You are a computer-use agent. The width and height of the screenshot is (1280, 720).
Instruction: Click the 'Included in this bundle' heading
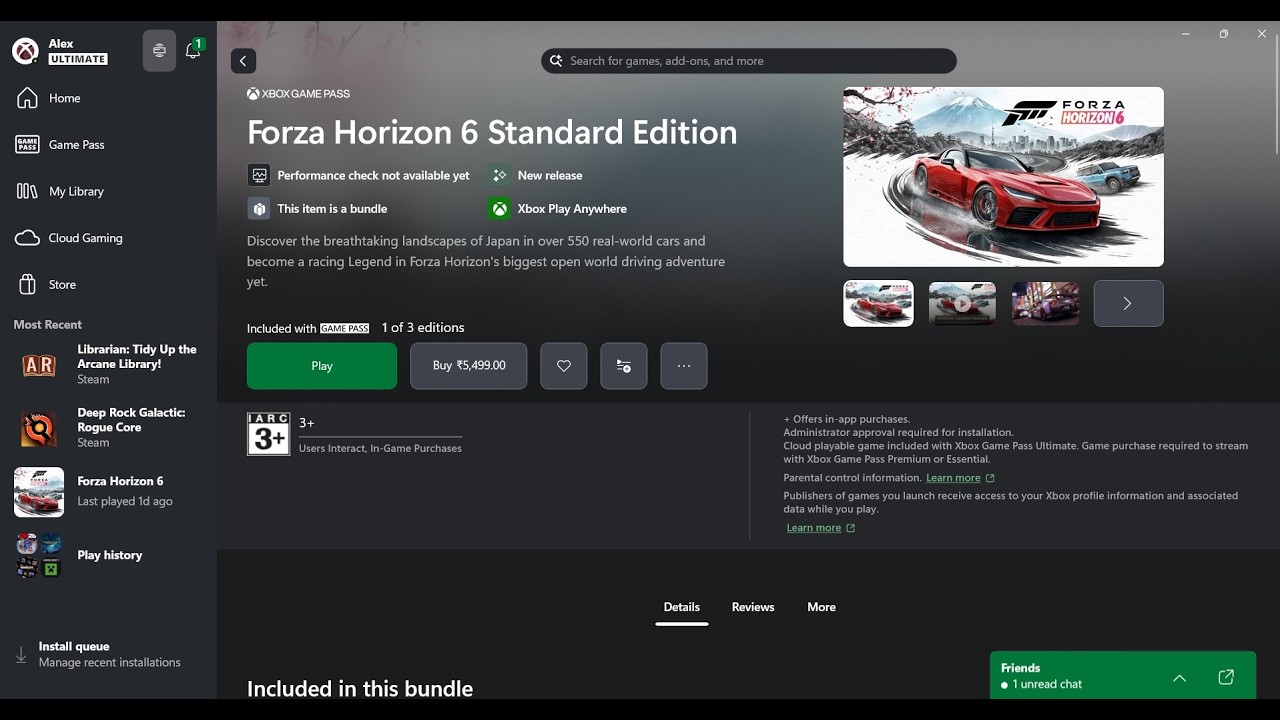point(360,689)
